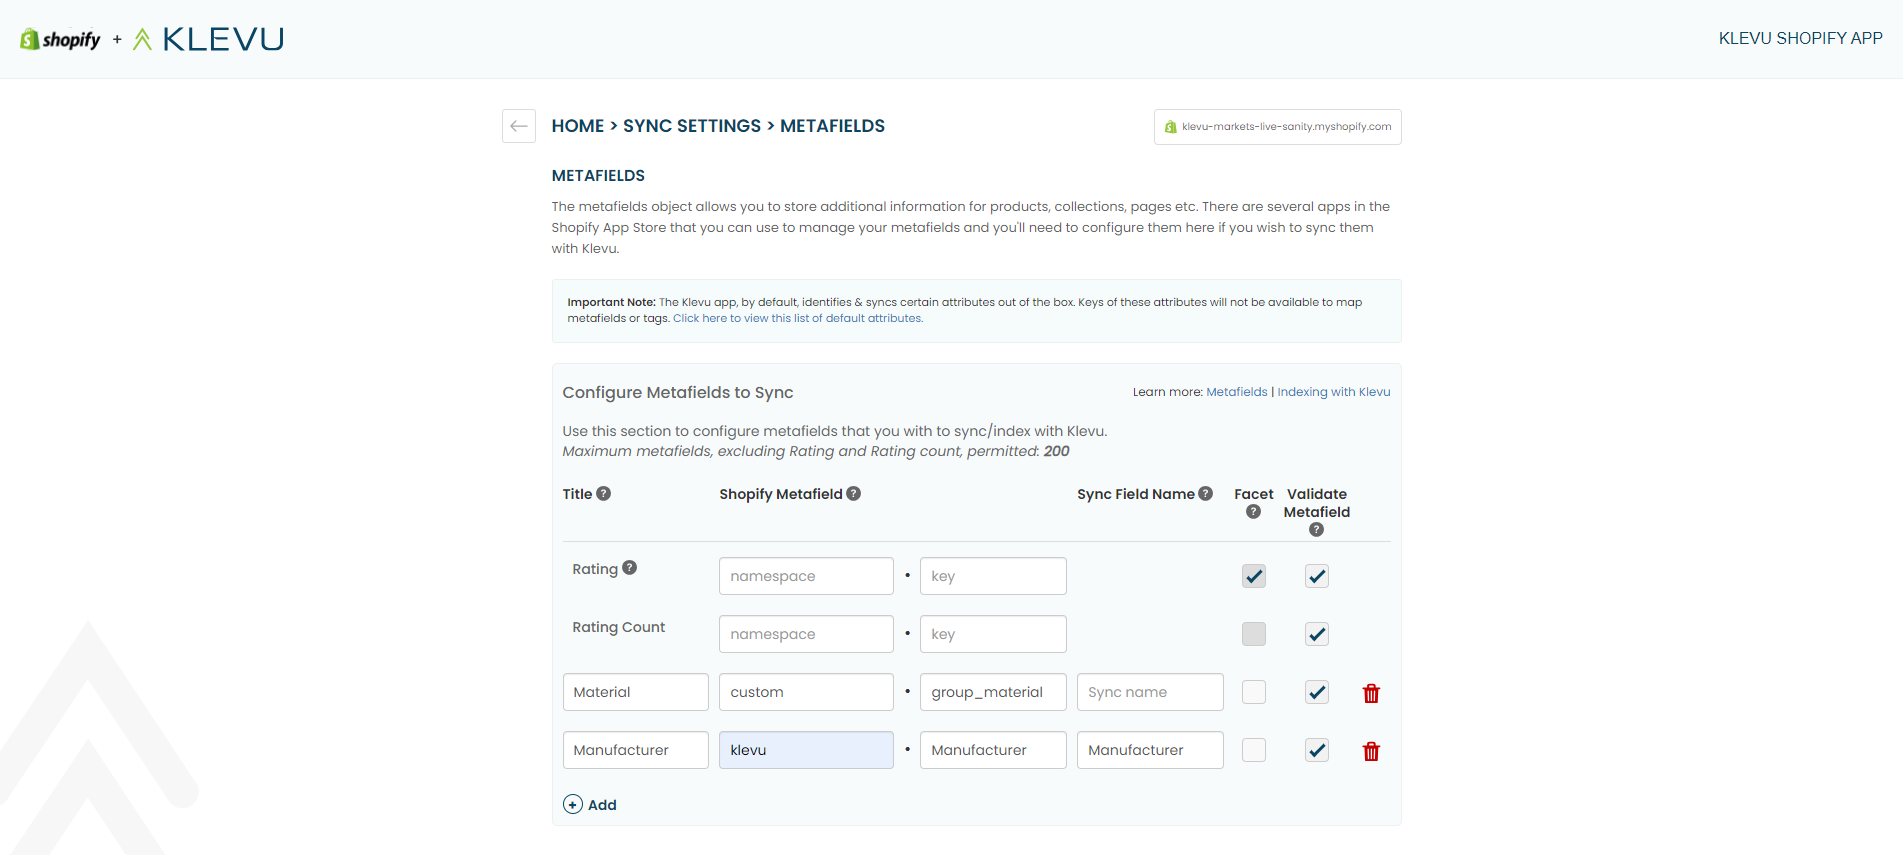Click the Material Sync name field

[x=1149, y=692]
